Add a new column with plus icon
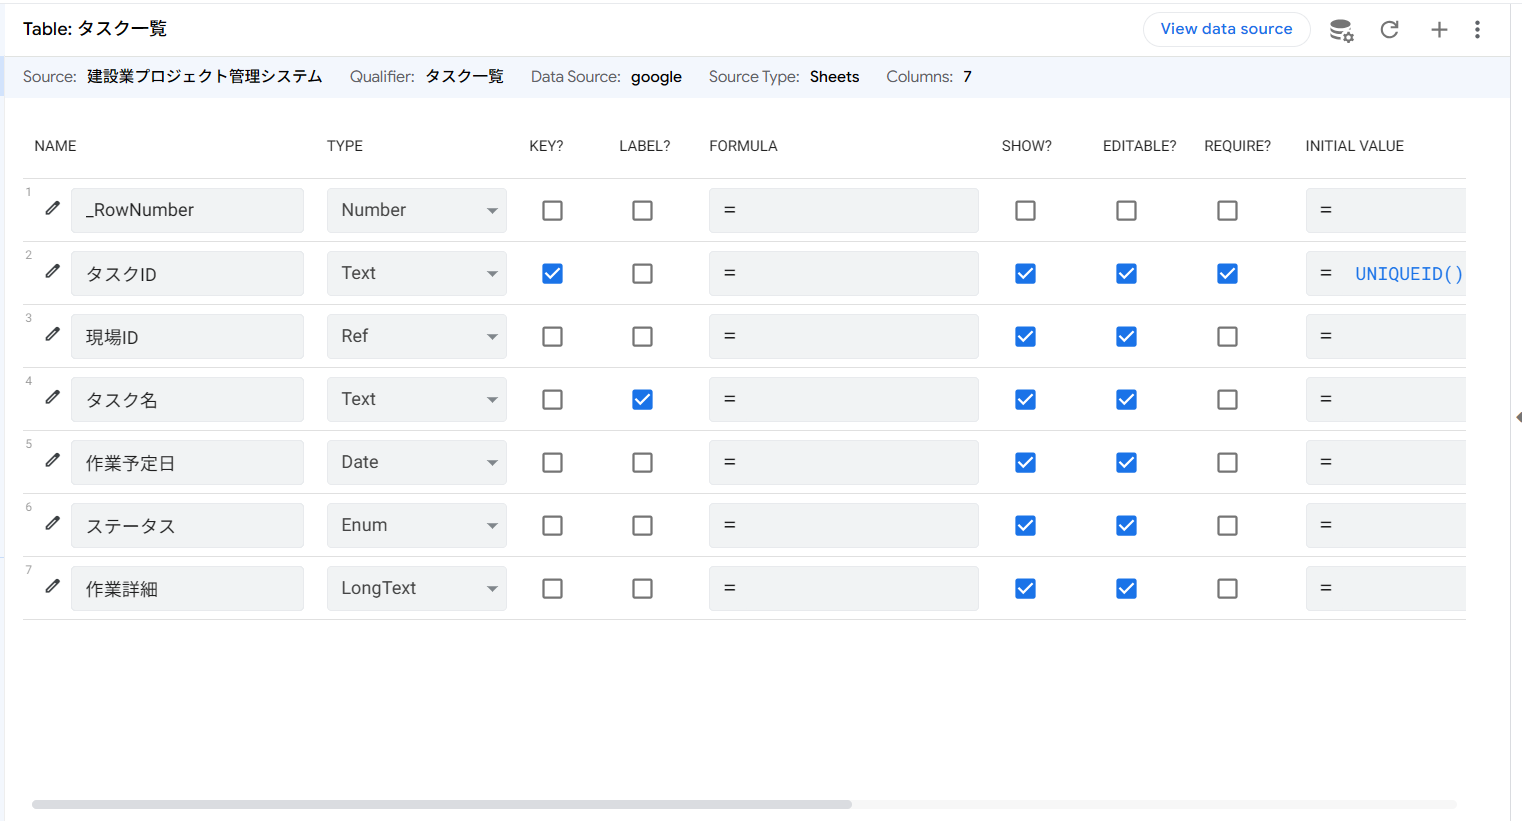This screenshot has width=1522, height=821. click(x=1439, y=30)
